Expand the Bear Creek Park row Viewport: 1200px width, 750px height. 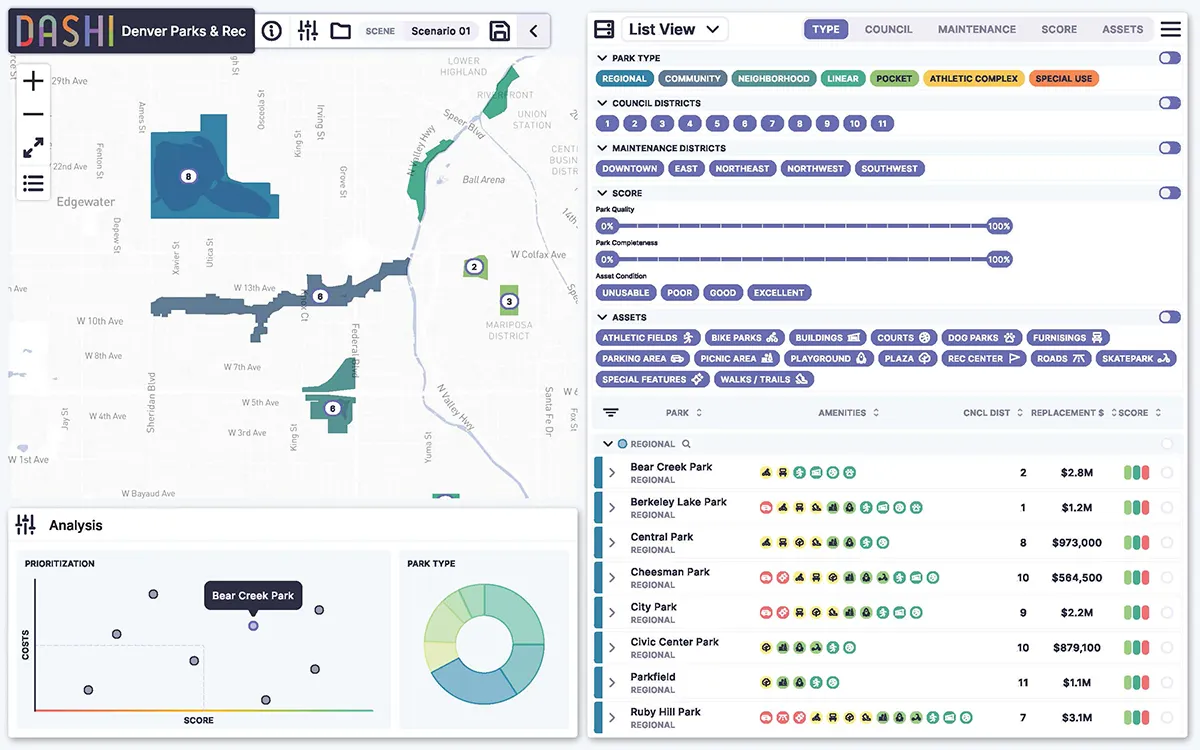point(612,473)
